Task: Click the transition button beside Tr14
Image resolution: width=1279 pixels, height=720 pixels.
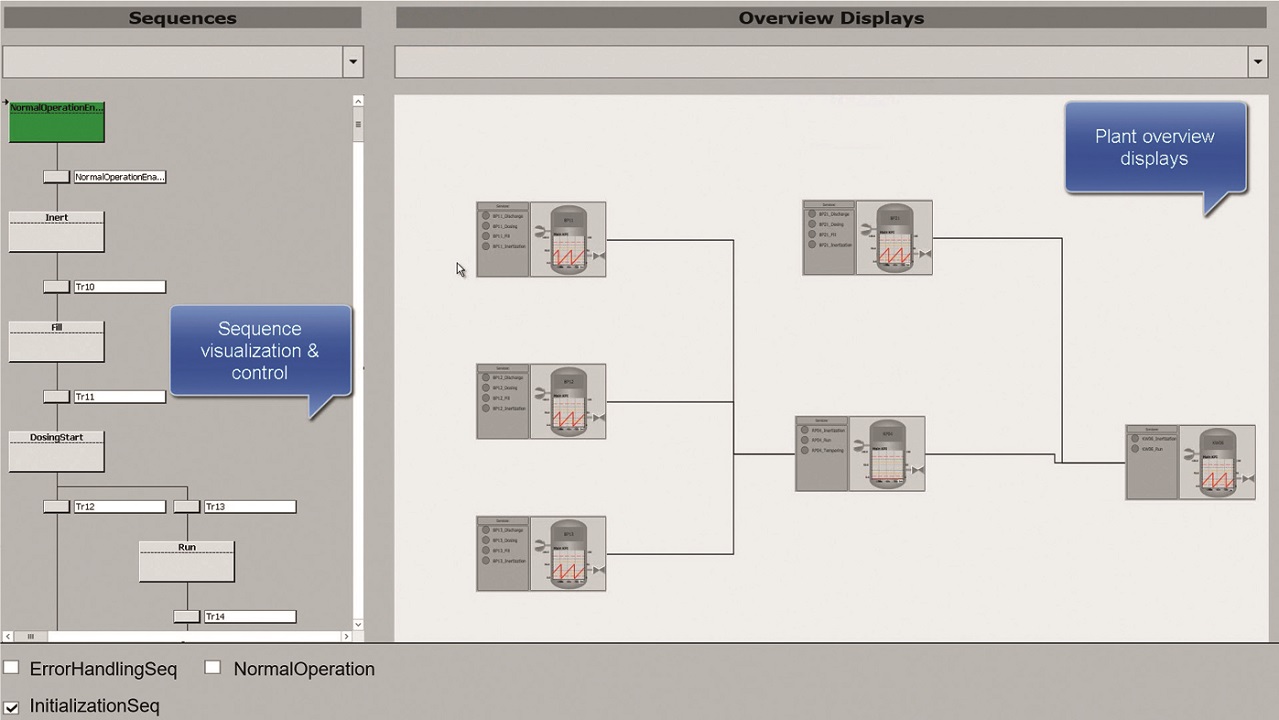Action: point(187,617)
